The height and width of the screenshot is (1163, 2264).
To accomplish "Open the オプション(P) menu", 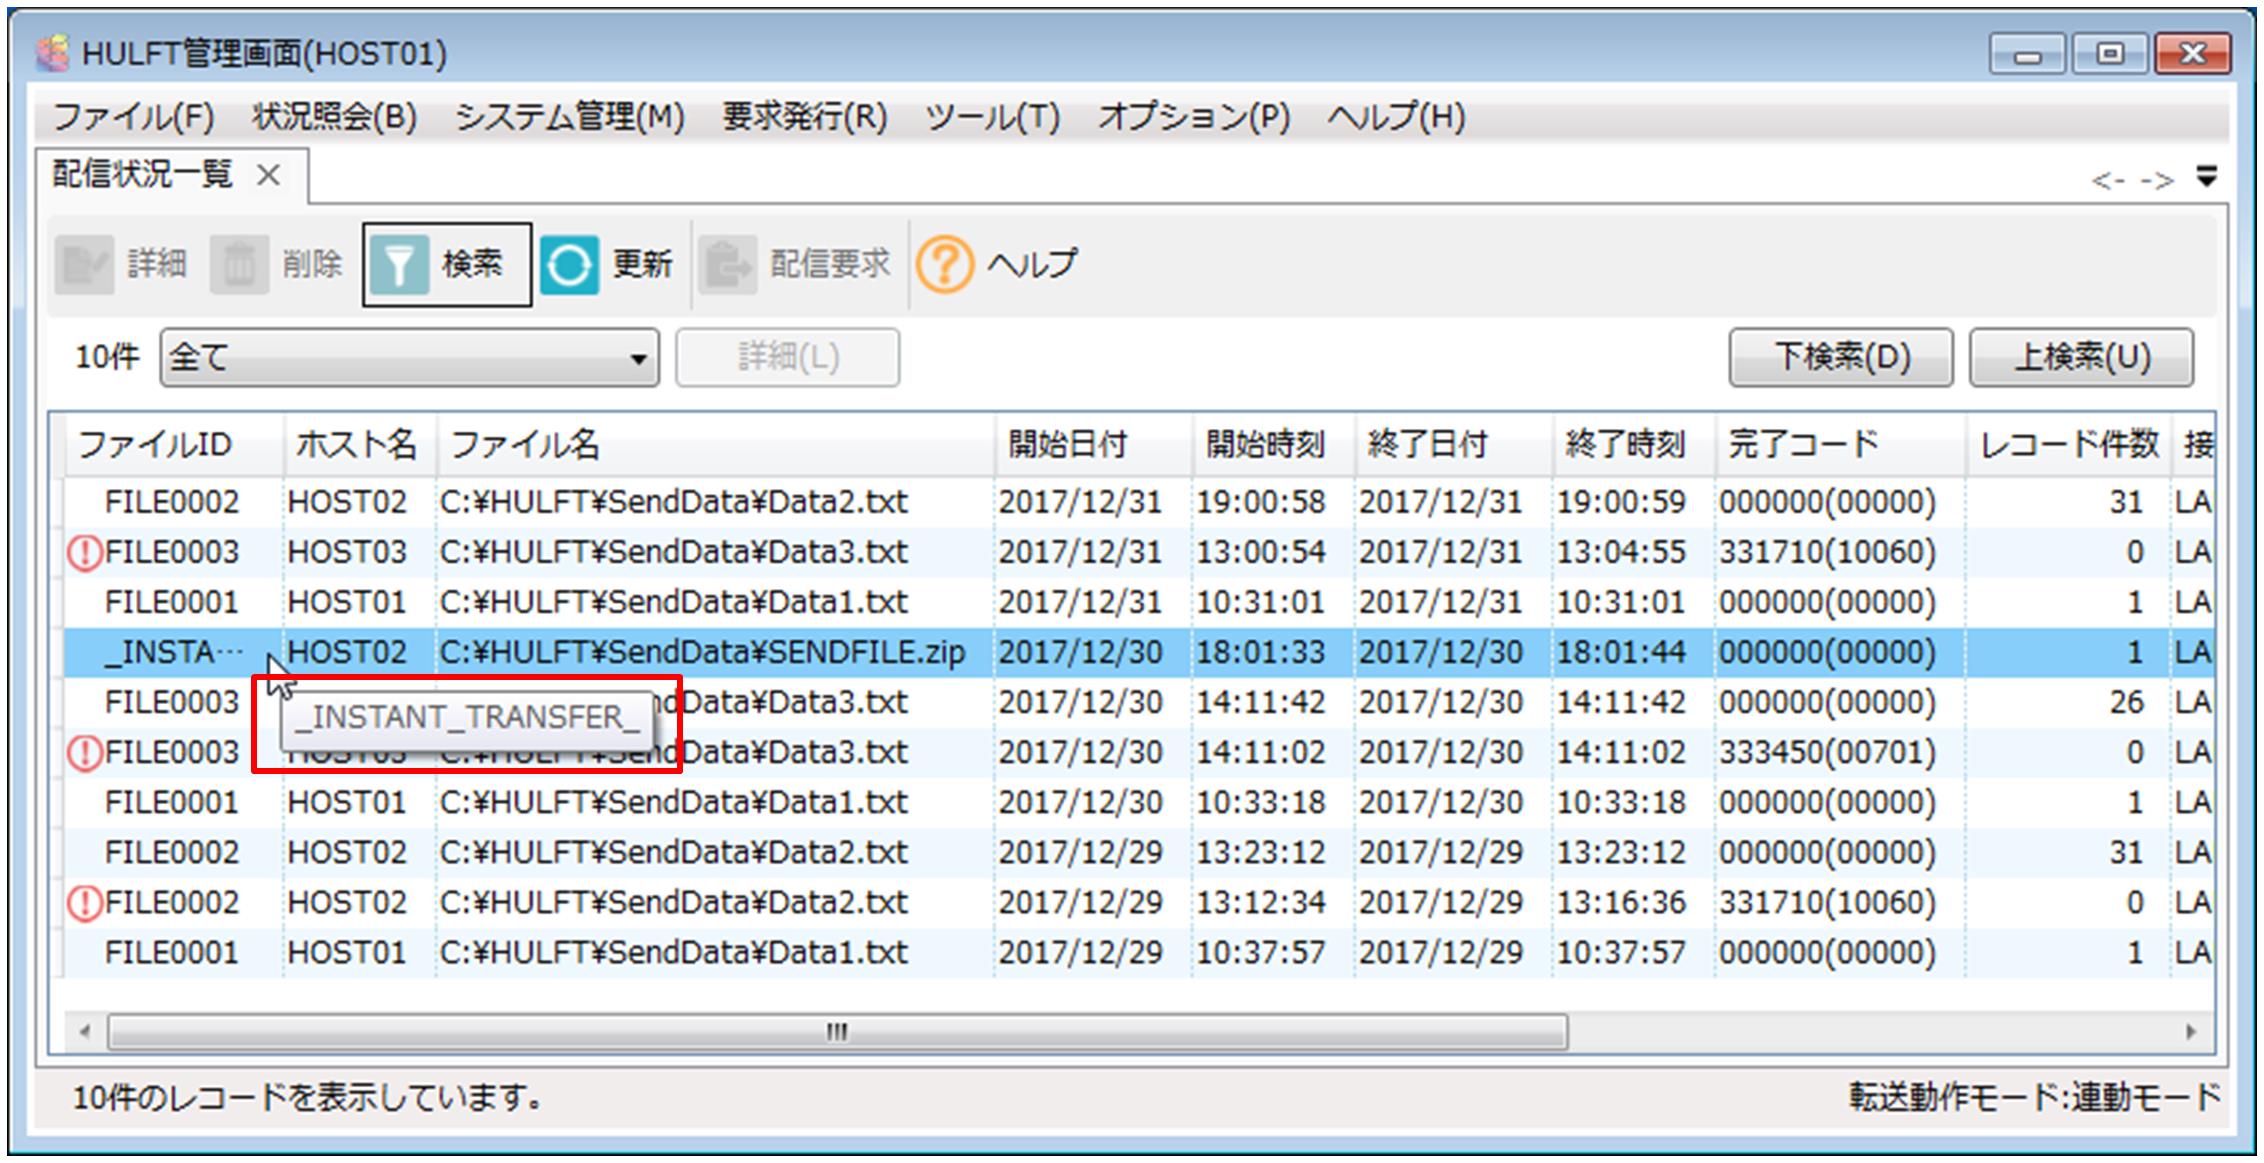I will tap(1195, 117).
